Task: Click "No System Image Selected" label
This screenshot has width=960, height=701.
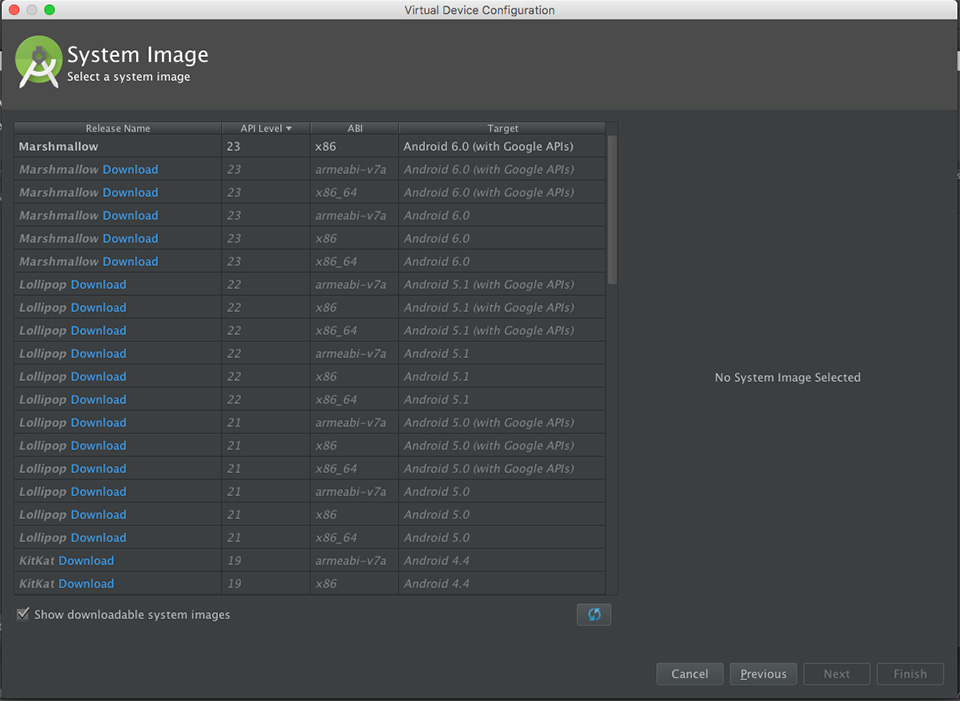Action: [787, 378]
